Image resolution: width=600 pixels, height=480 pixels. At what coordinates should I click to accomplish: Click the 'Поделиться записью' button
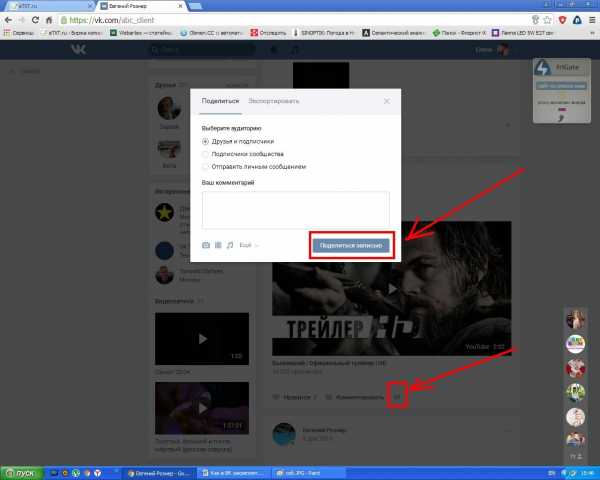[x=351, y=245]
